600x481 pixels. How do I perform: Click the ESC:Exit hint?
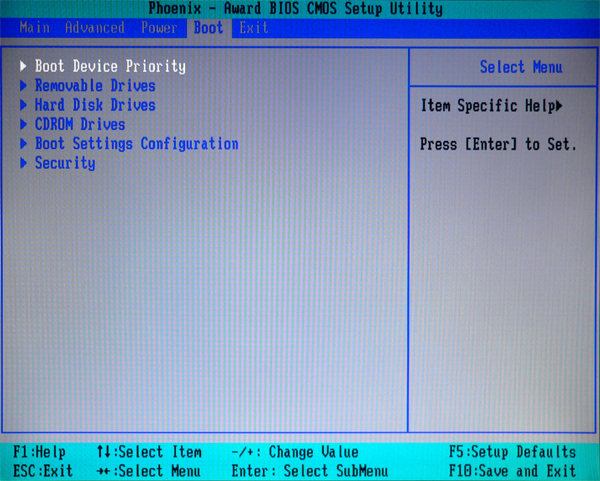tap(43, 470)
